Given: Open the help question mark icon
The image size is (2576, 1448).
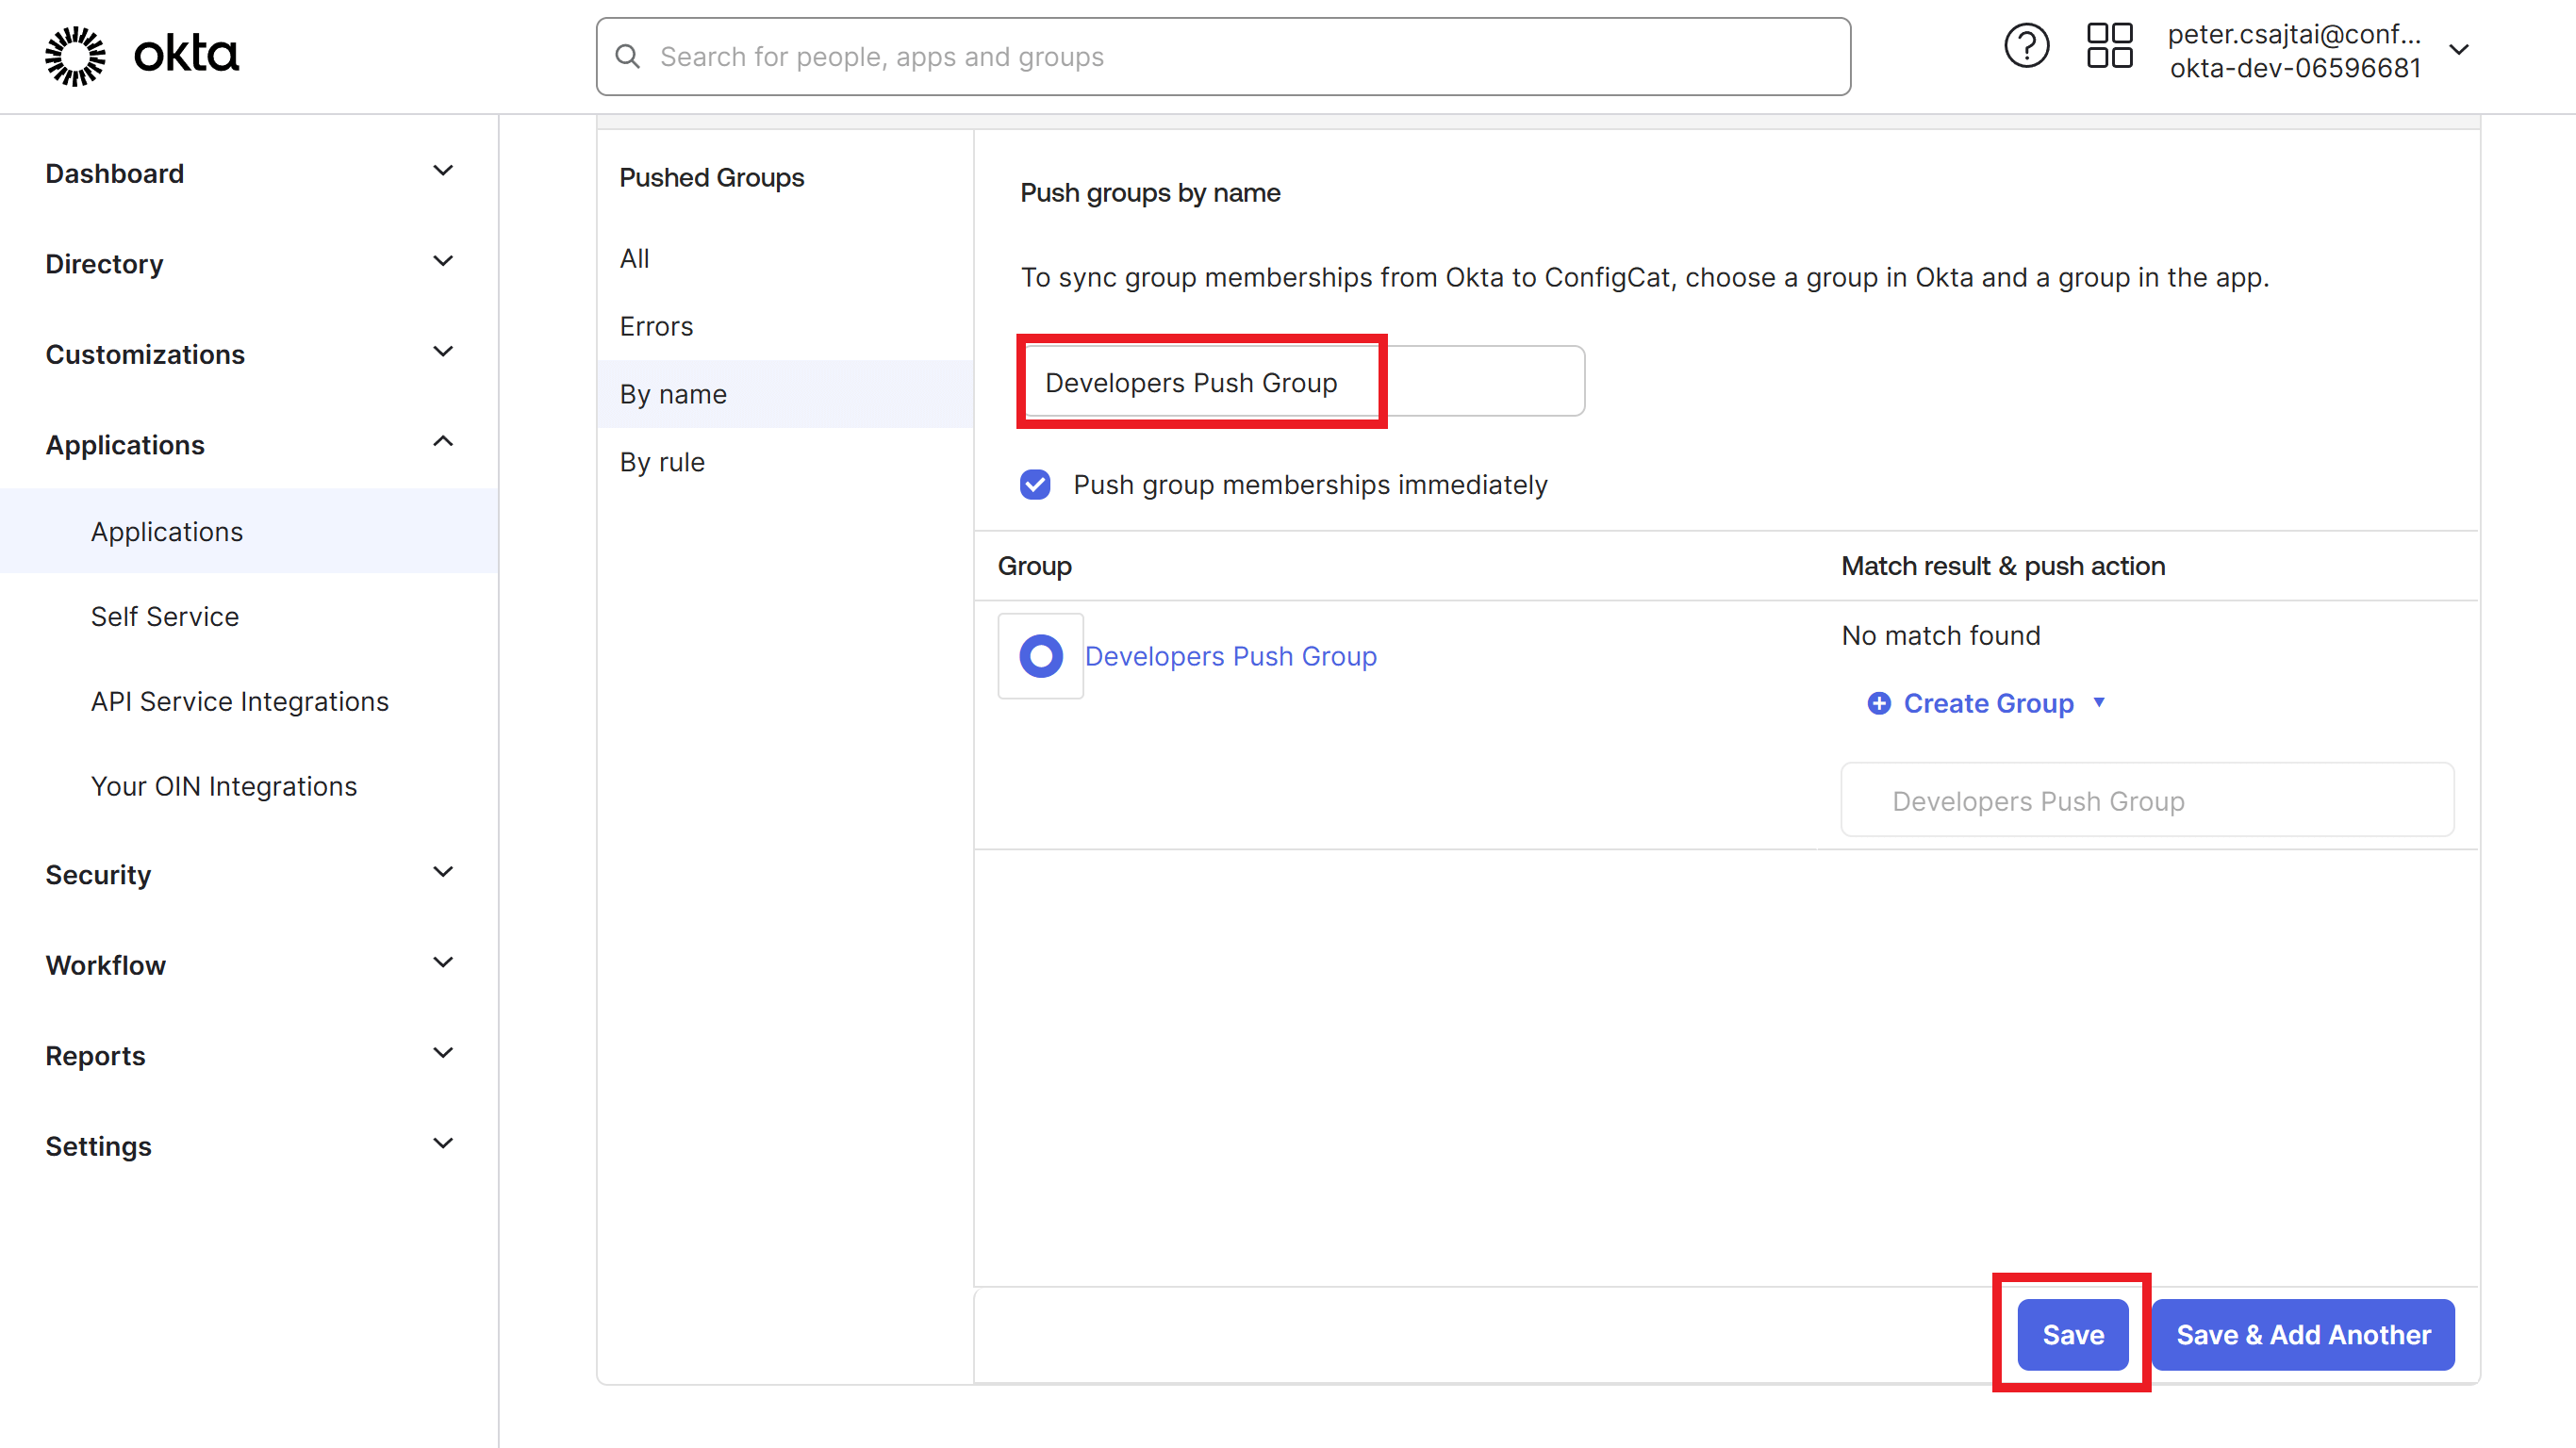Looking at the screenshot, I should pyautogui.click(x=2026, y=45).
